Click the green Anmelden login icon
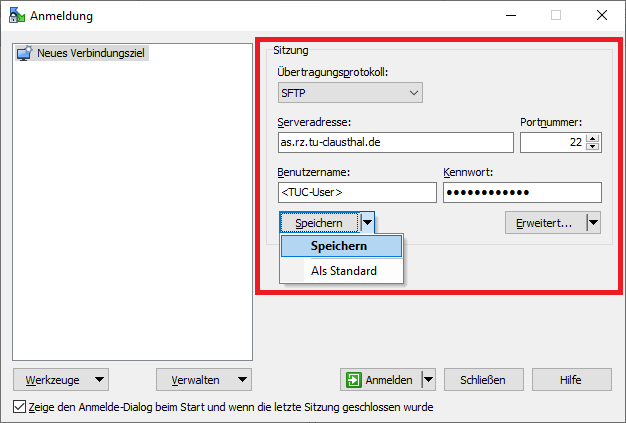 click(353, 380)
